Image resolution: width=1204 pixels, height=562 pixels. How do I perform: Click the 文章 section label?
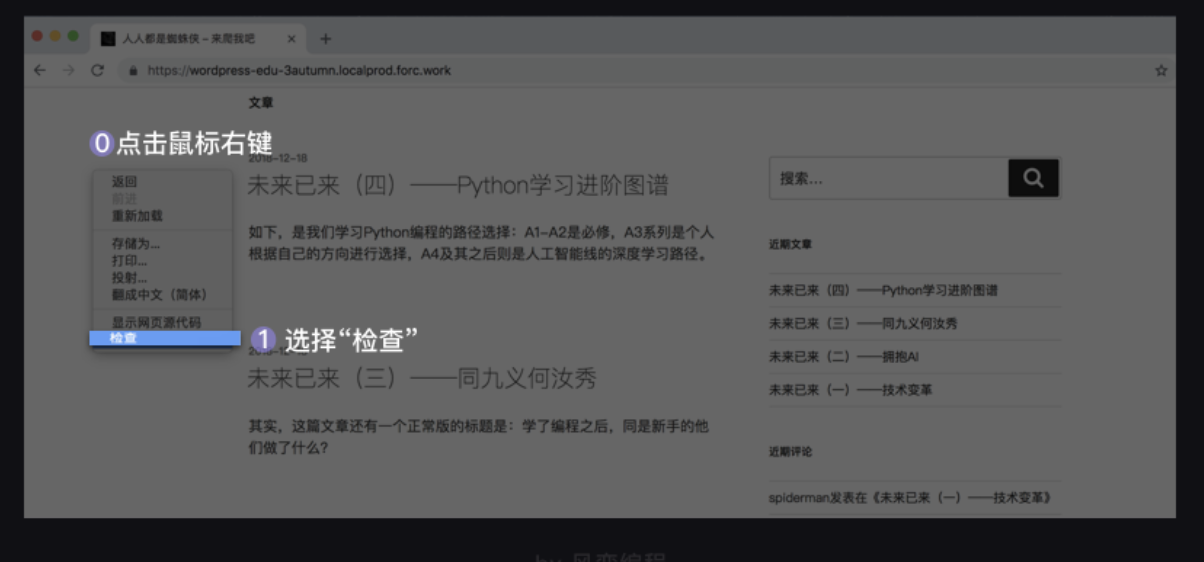pos(260,102)
